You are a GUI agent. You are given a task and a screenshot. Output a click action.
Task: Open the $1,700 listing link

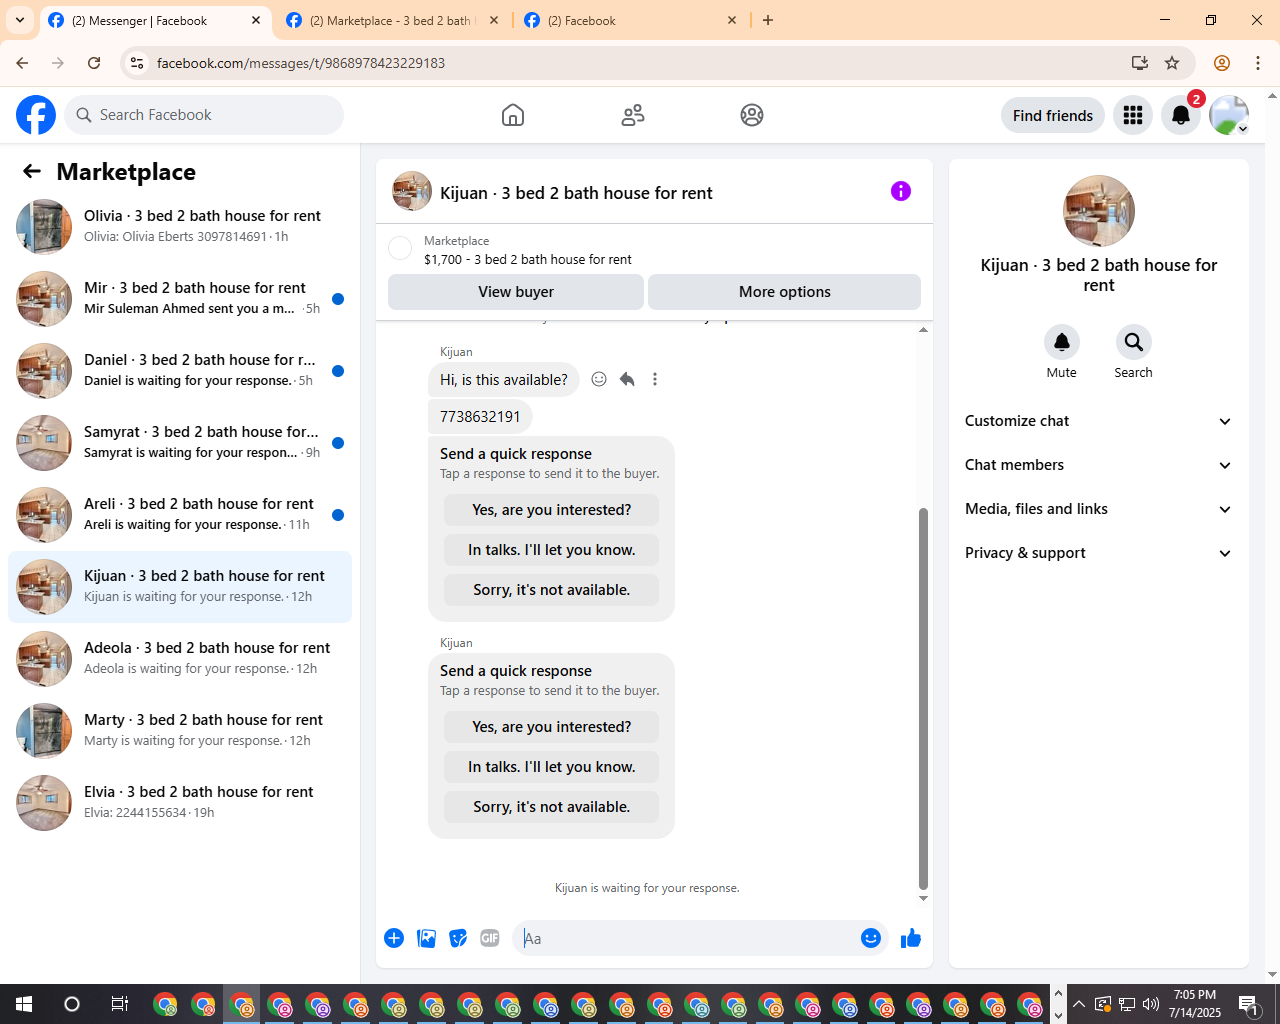tap(528, 259)
